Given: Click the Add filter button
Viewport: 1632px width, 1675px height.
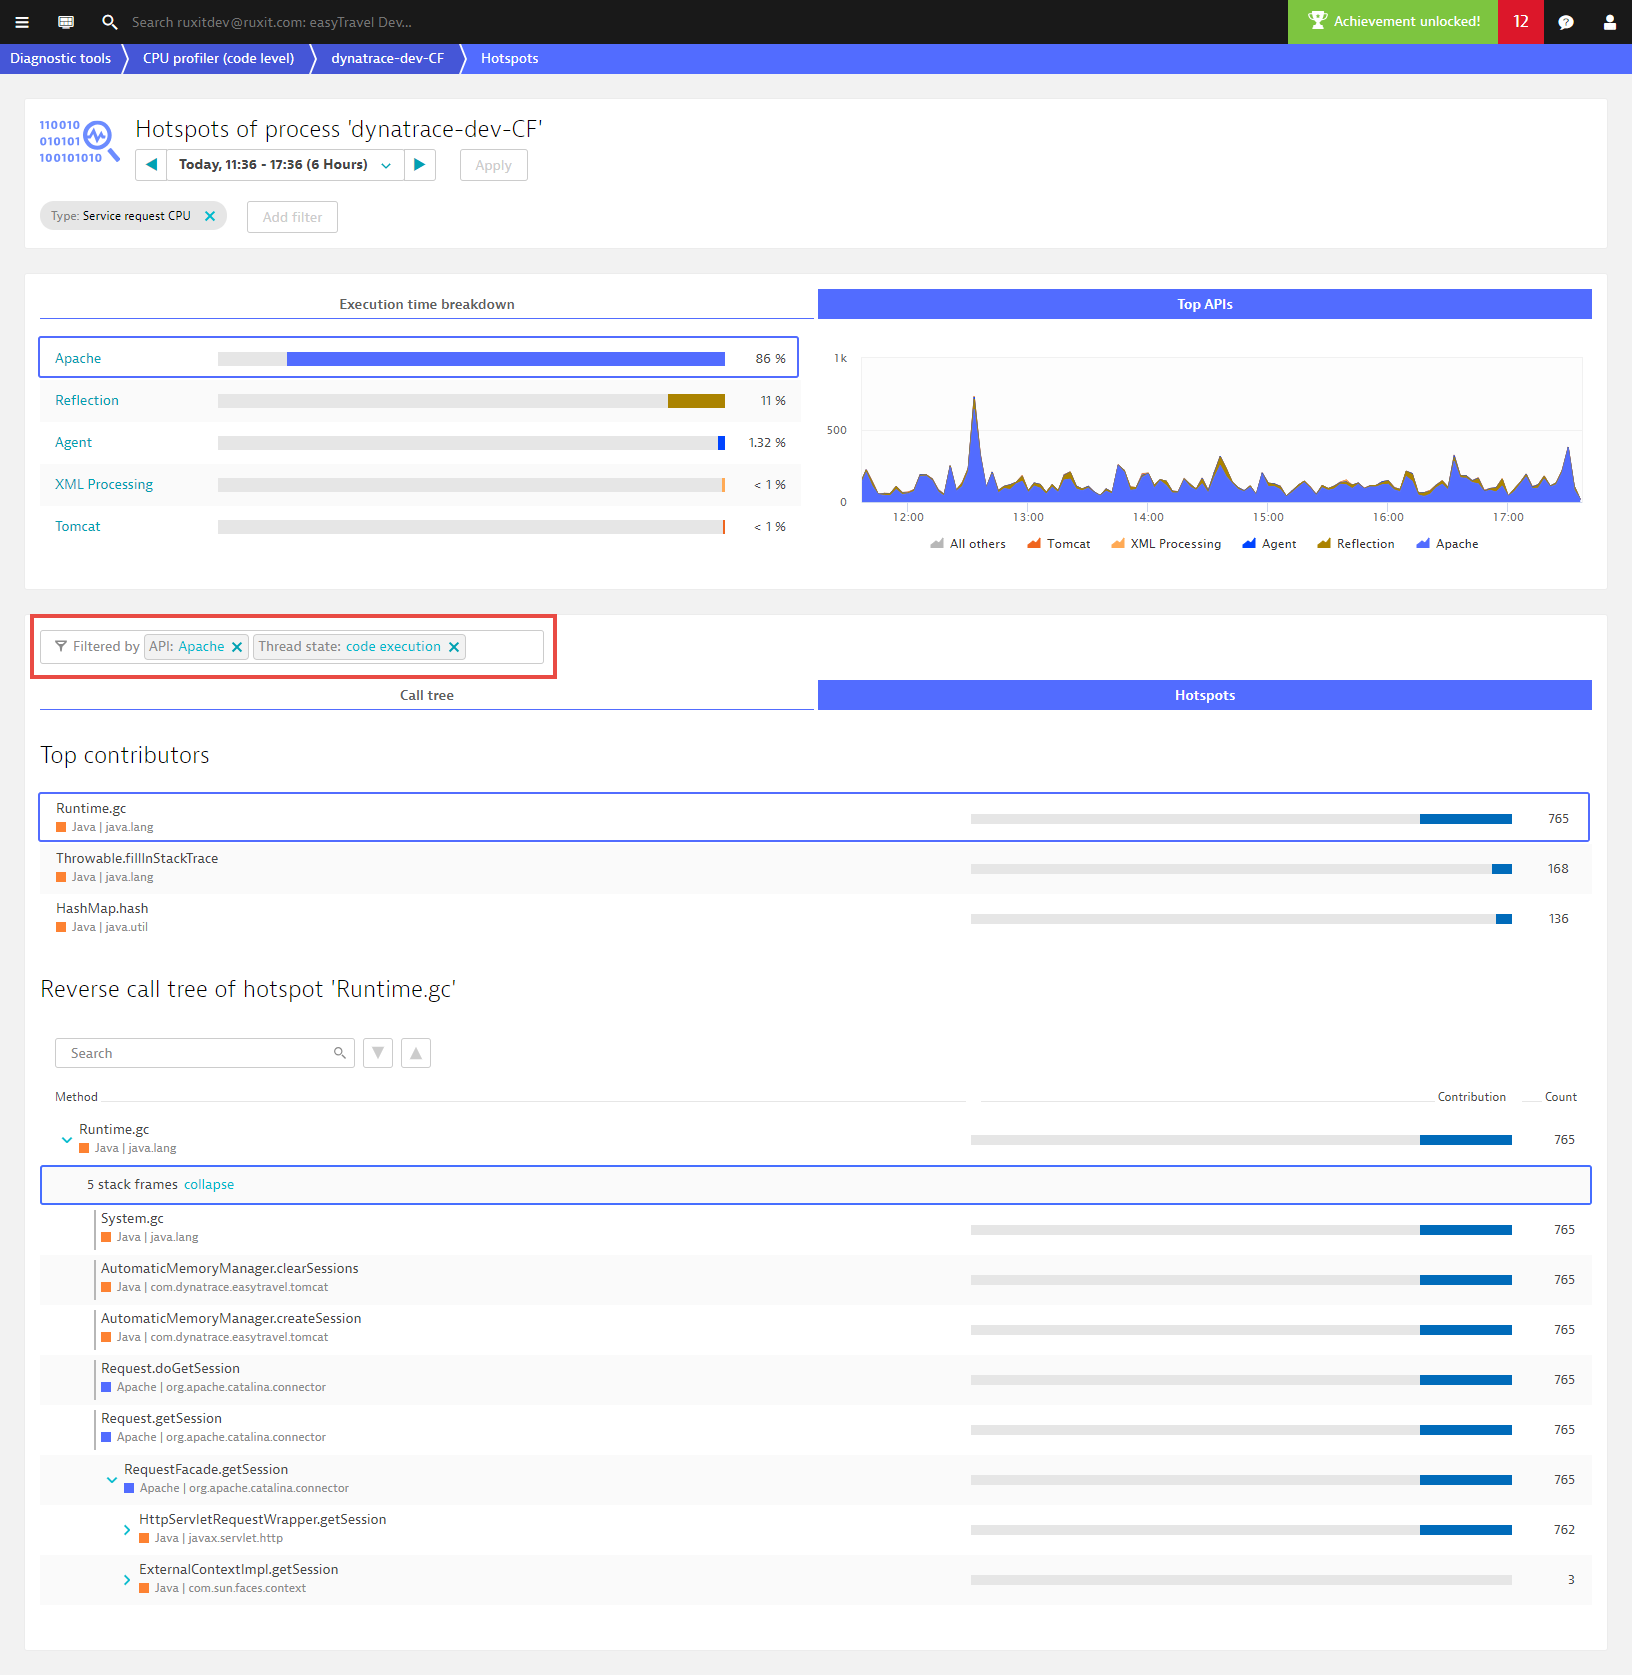Looking at the screenshot, I should click(292, 217).
